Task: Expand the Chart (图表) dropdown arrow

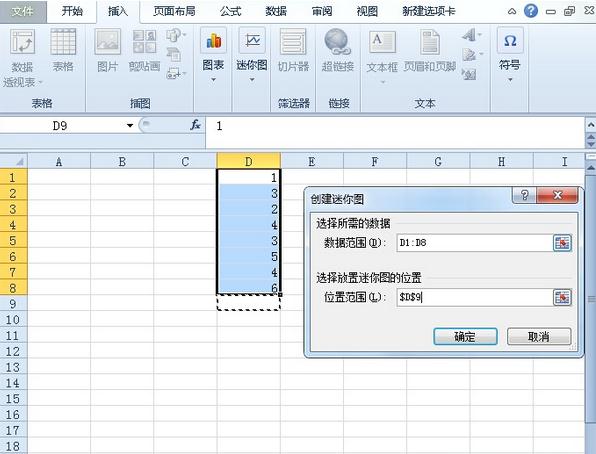Action: click(213, 80)
